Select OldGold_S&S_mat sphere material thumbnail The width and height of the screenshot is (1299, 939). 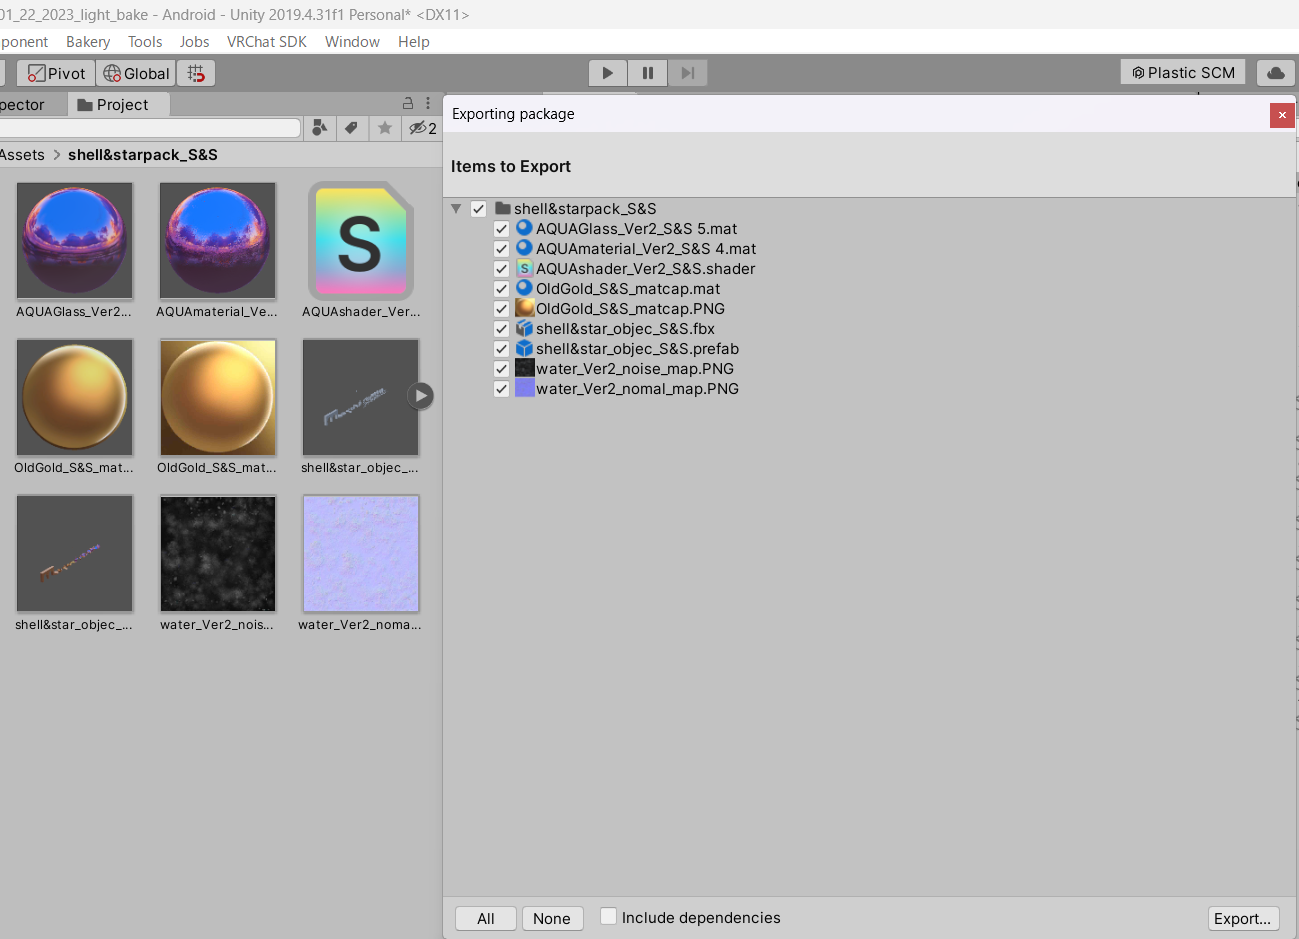(75, 397)
